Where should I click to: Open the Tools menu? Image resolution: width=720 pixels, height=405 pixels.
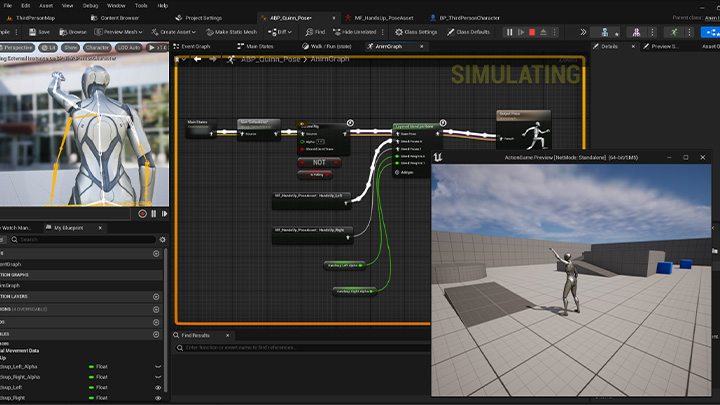pyautogui.click(x=141, y=6)
